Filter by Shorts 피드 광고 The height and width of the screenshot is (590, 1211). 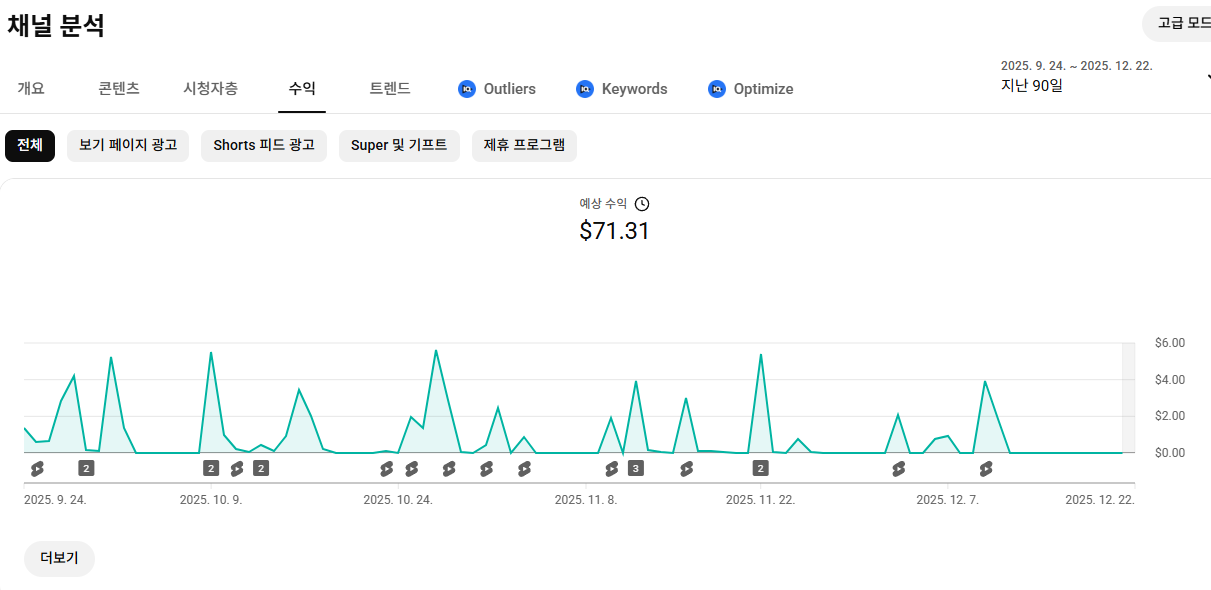(x=264, y=145)
